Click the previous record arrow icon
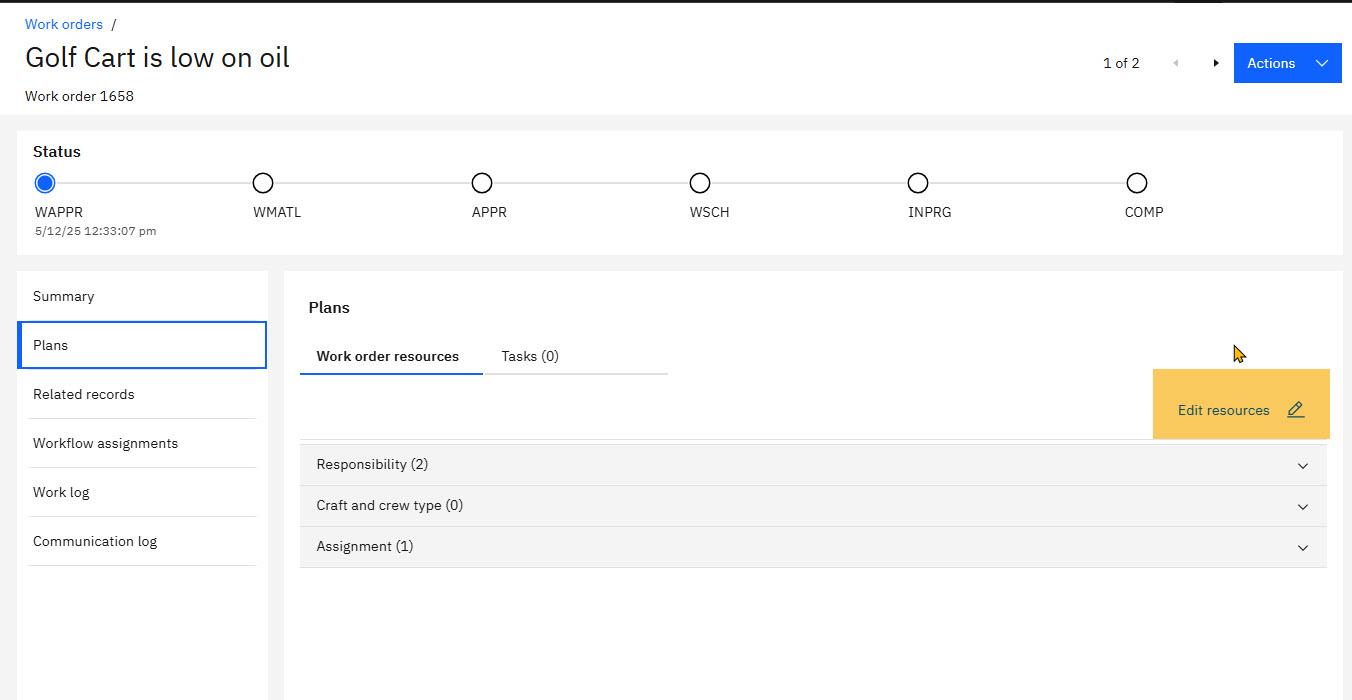This screenshot has height=700, width=1352. click(x=1175, y=62)
